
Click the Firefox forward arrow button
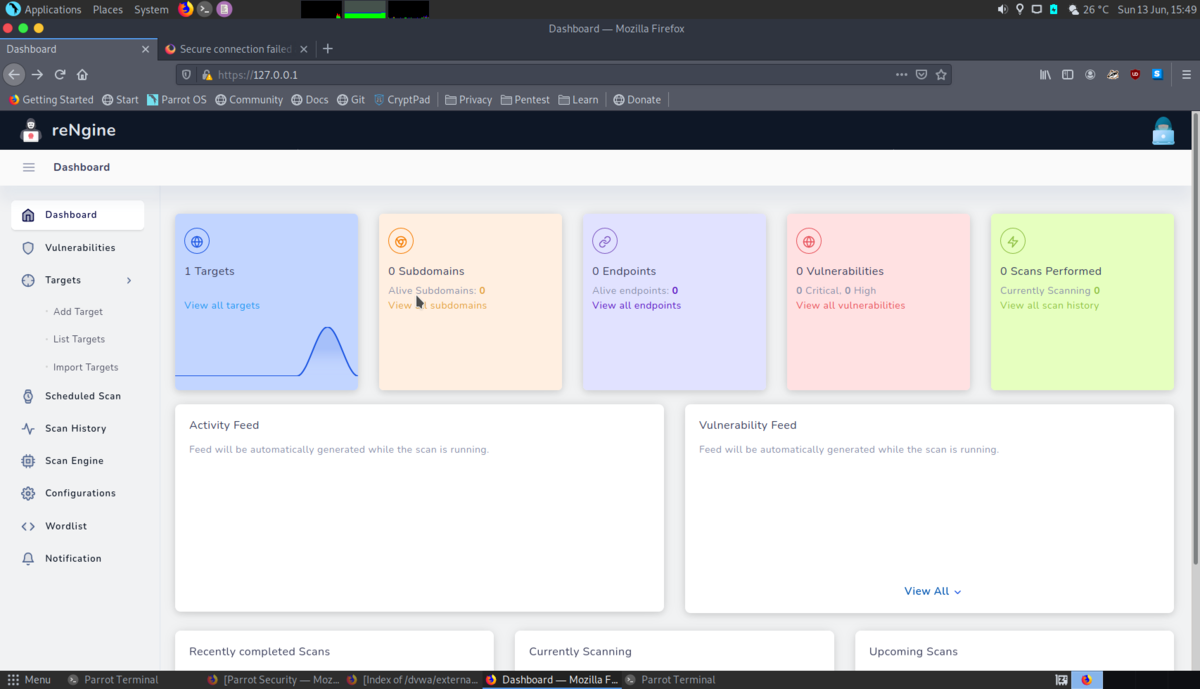(37, 74)
